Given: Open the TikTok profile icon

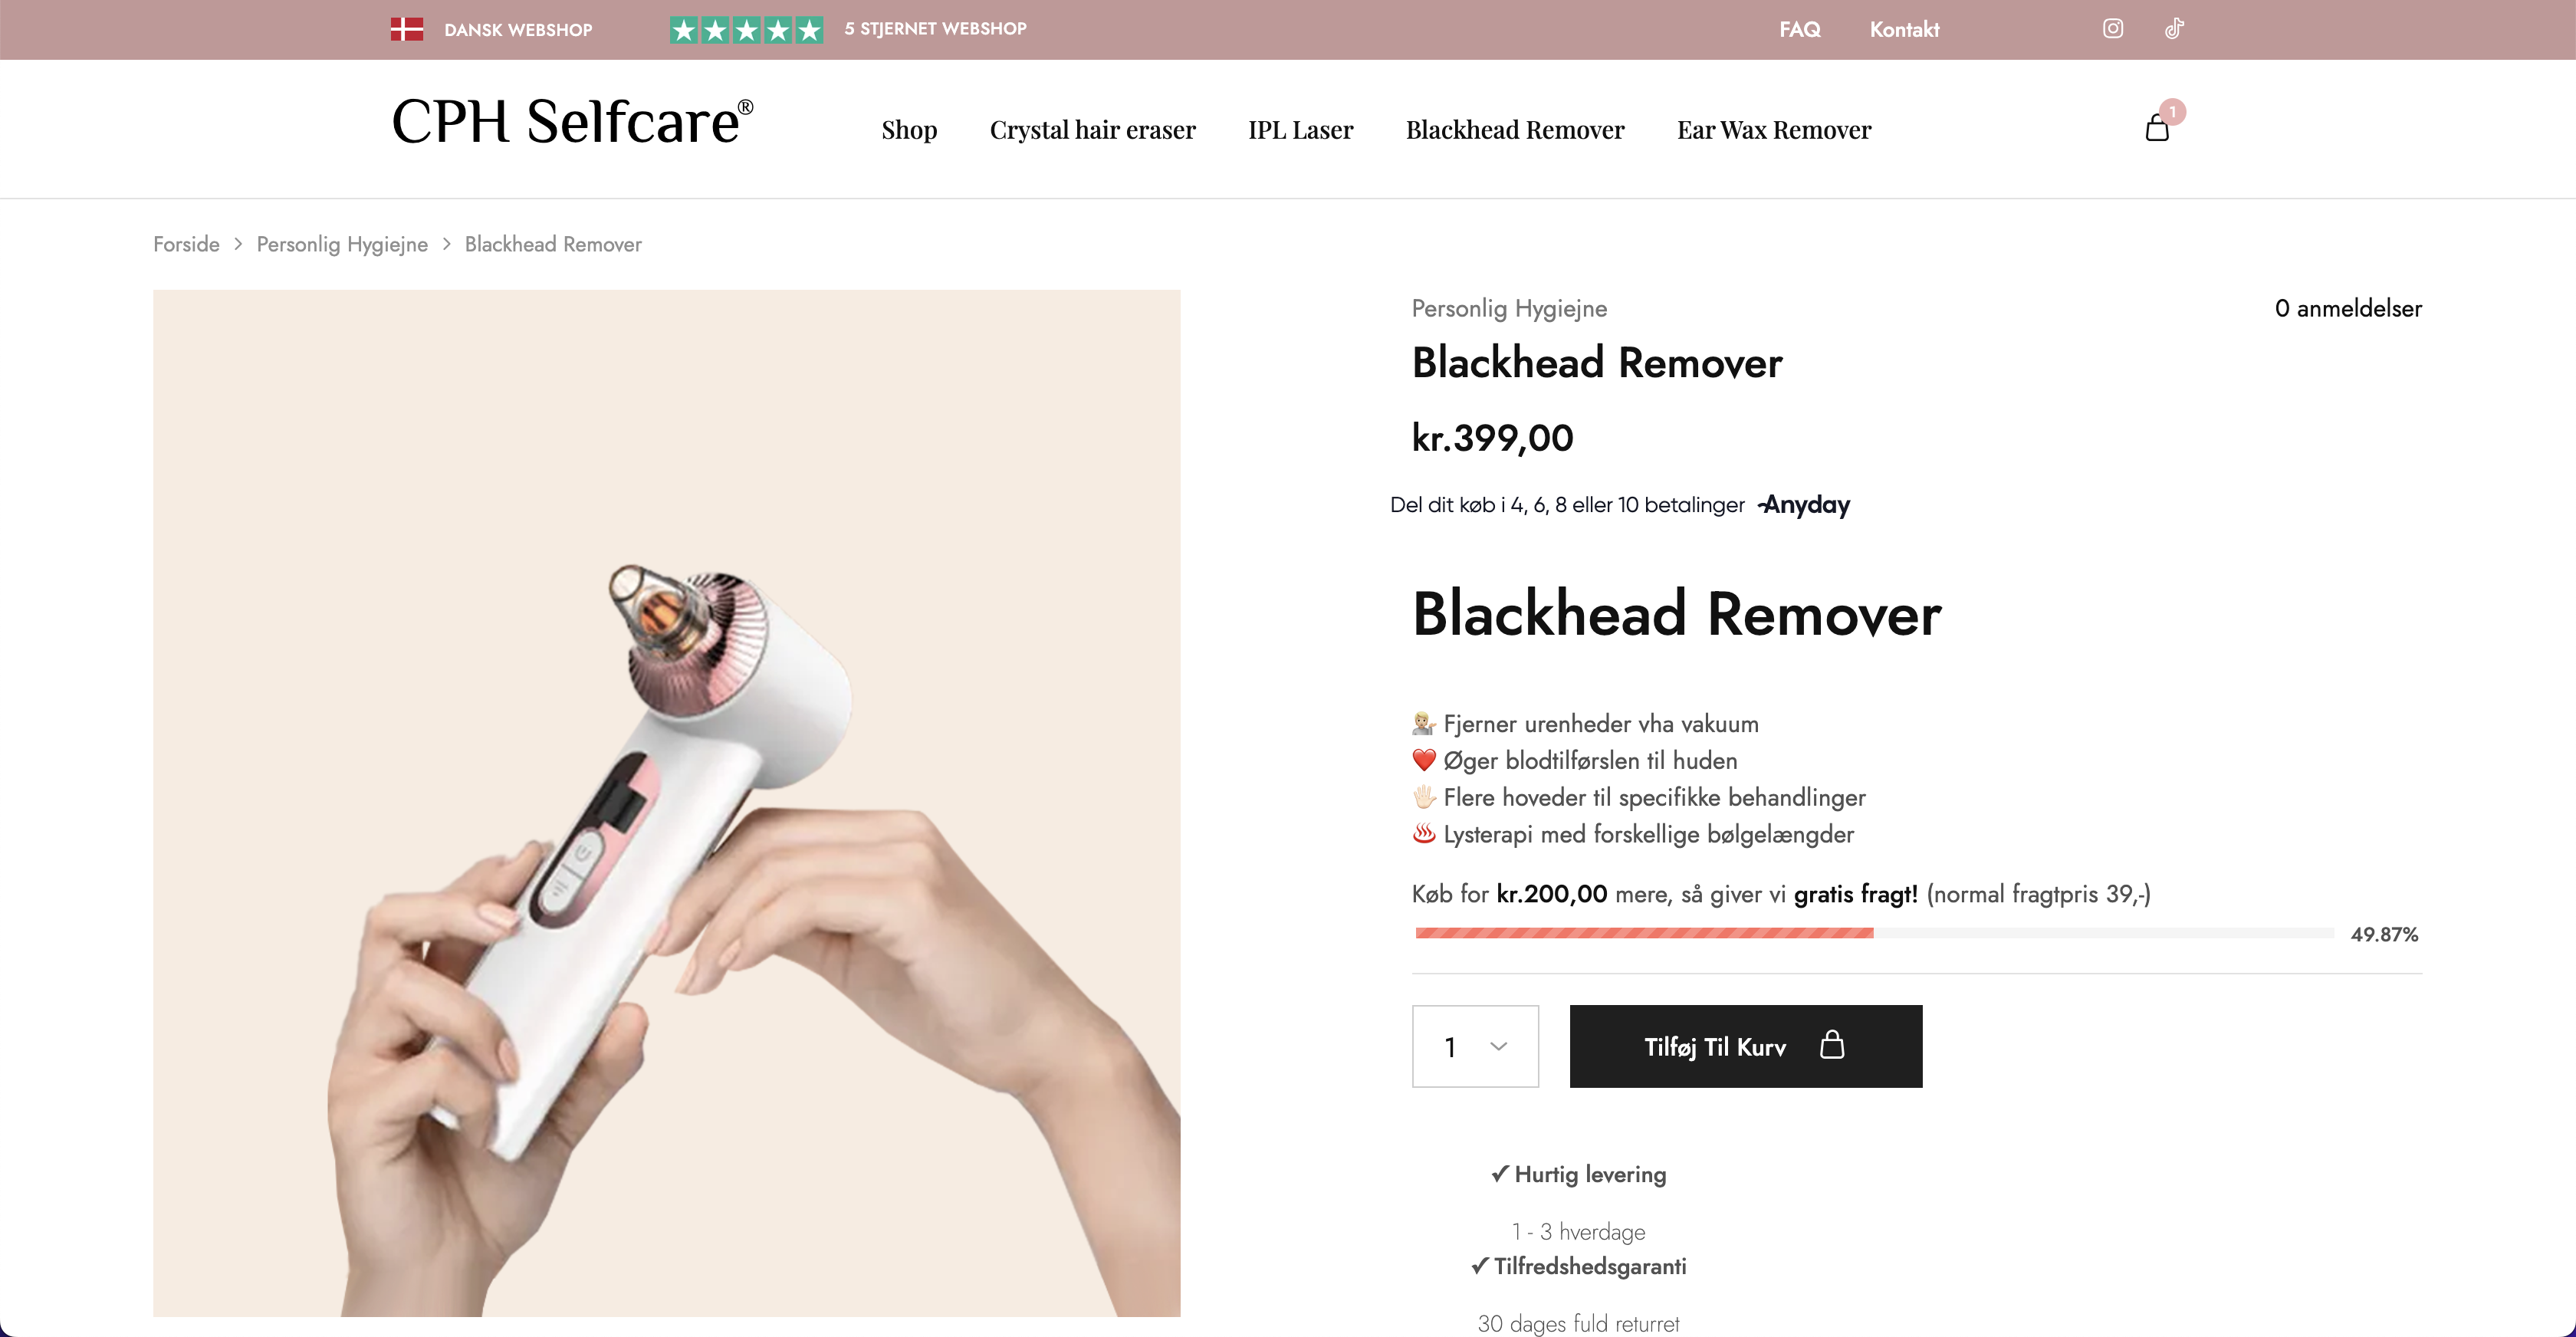Looking at the screenshot, I should (2174, 29).
